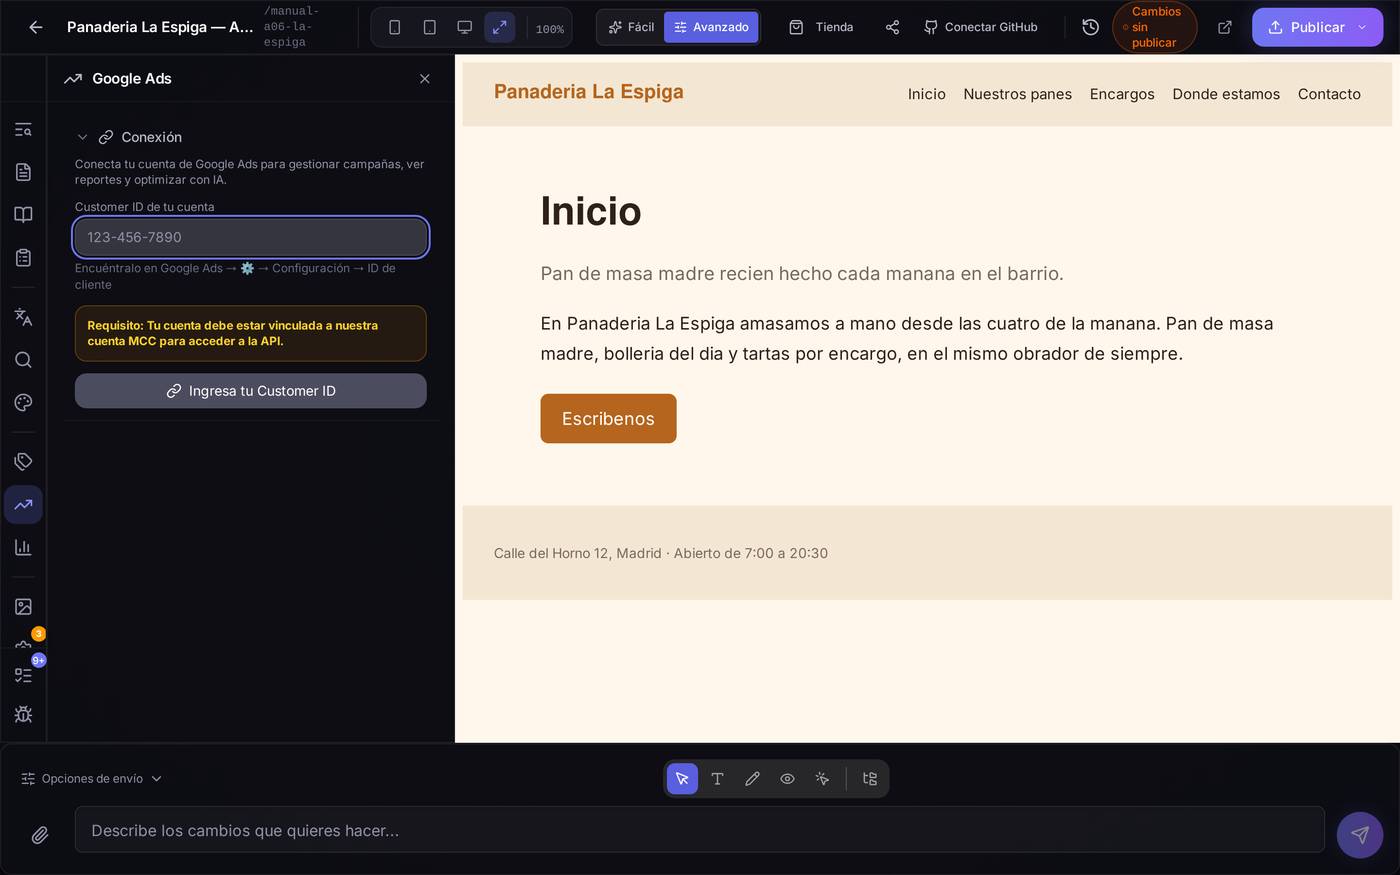Click the send message paper-plane button
Screen dimensions: 1400x875
point(1360,835)
